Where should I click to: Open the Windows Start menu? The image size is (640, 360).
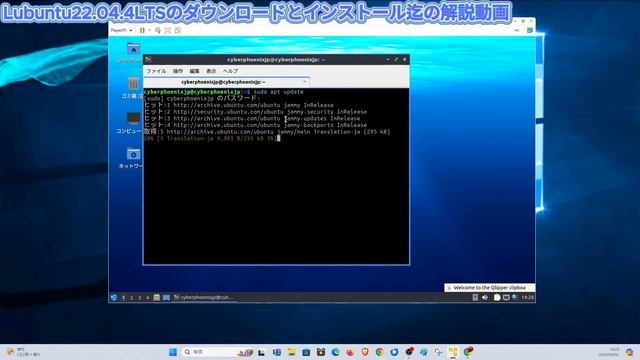(173, 352)
